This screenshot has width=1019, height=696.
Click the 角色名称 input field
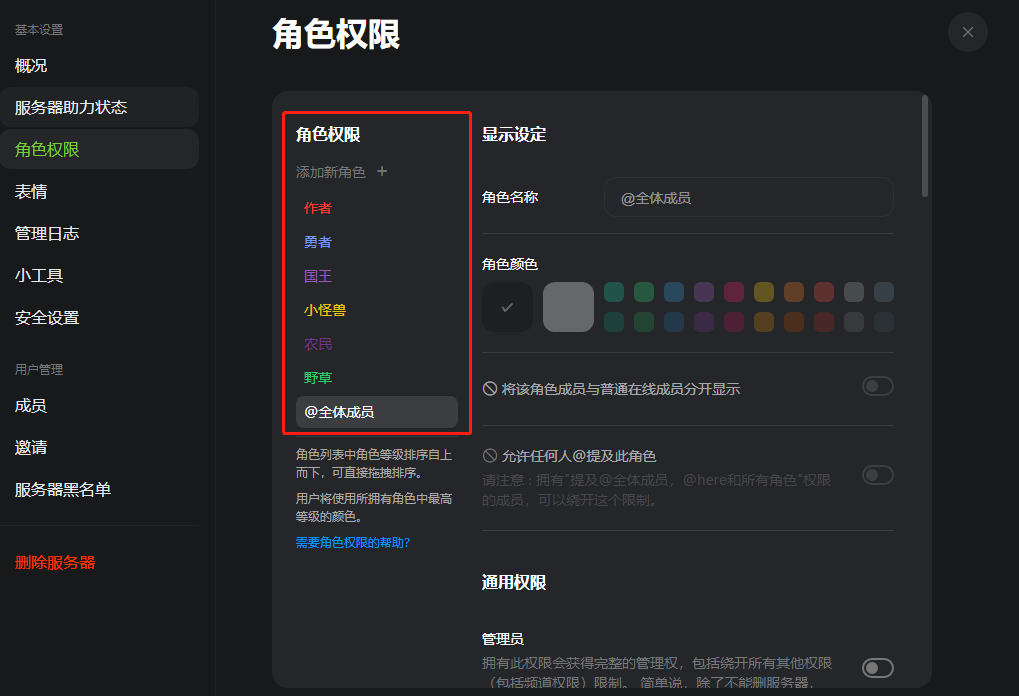tap(749, 197)
